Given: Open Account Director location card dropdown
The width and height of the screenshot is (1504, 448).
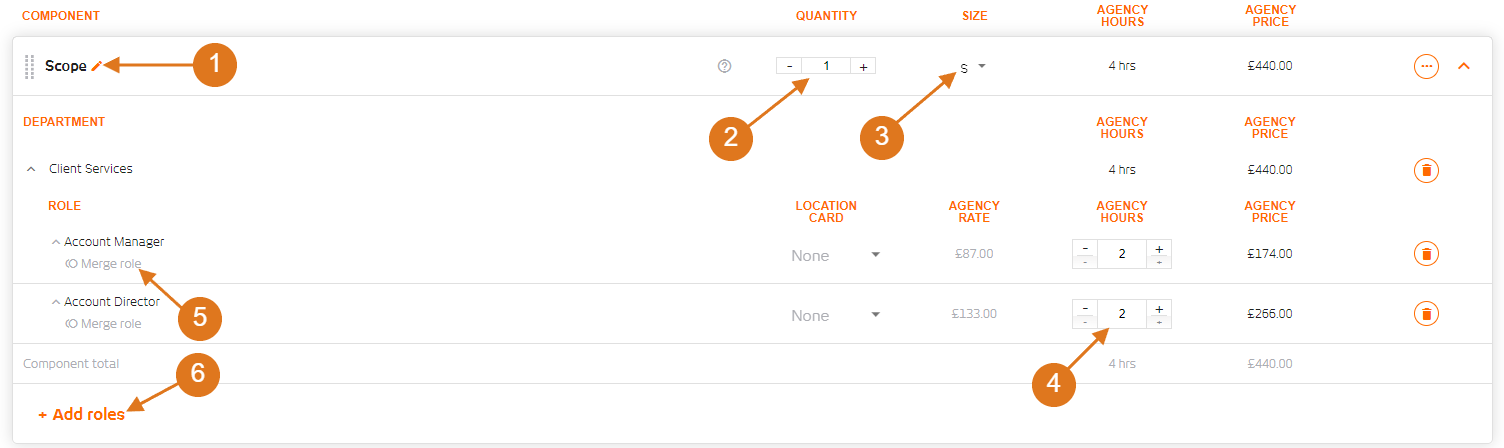Looking at the screenshot, I should click(x=836, y=315).
